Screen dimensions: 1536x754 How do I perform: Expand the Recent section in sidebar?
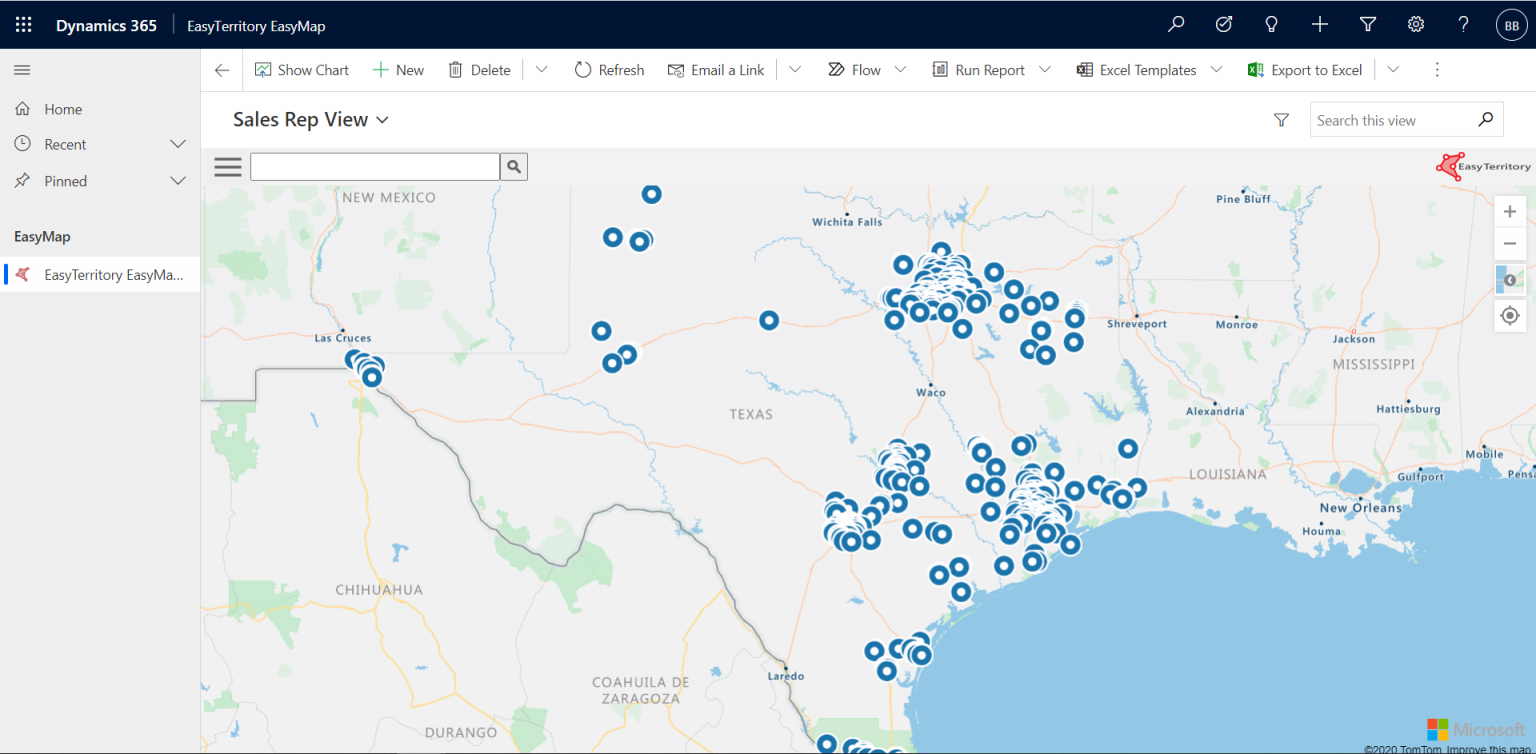pos(178,144)
